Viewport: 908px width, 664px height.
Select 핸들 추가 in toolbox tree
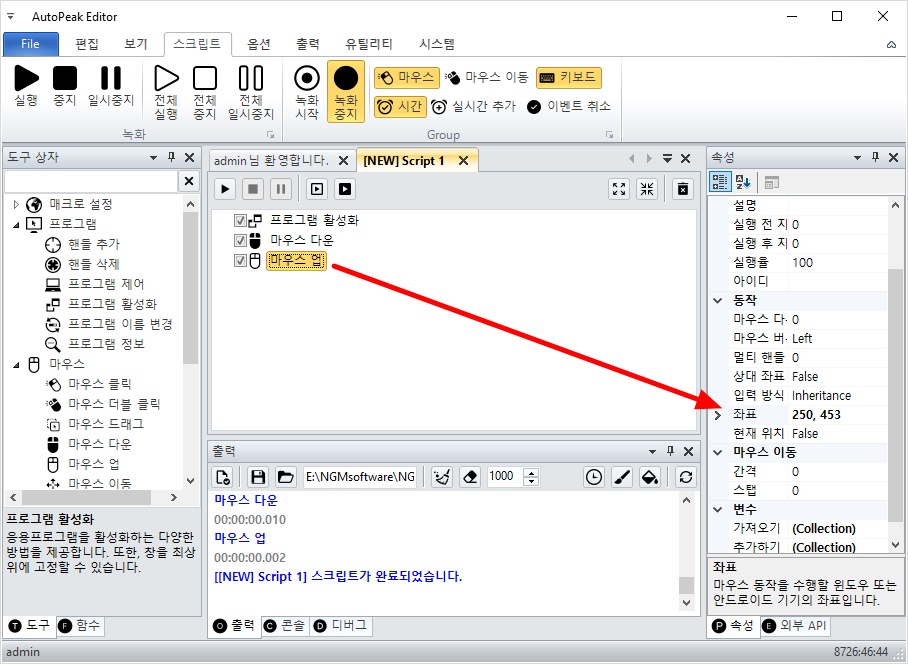click(94, 244)
